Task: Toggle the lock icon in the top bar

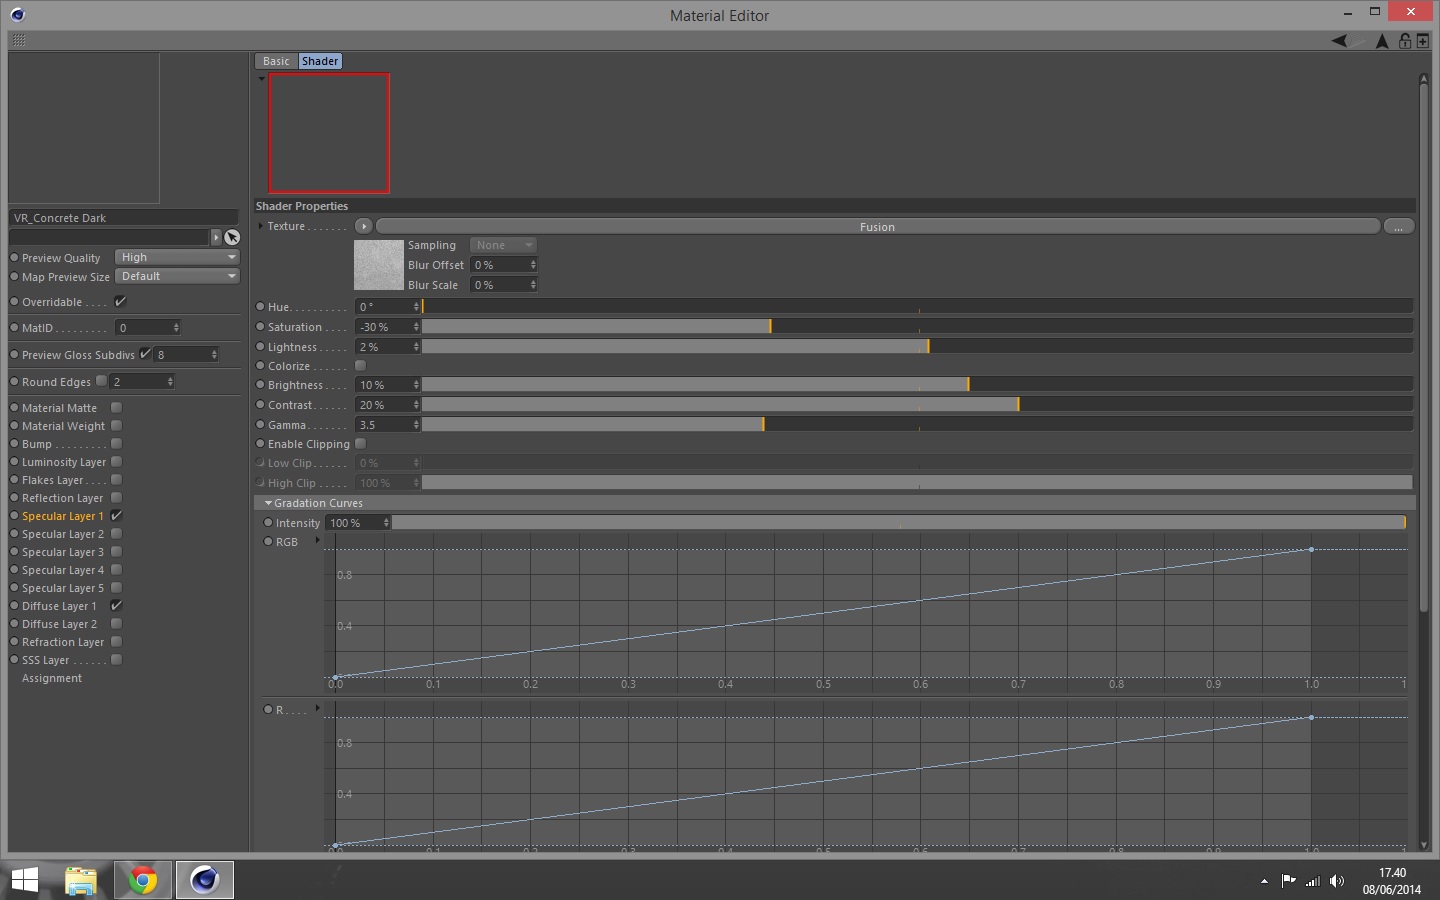Action: 1405,41
